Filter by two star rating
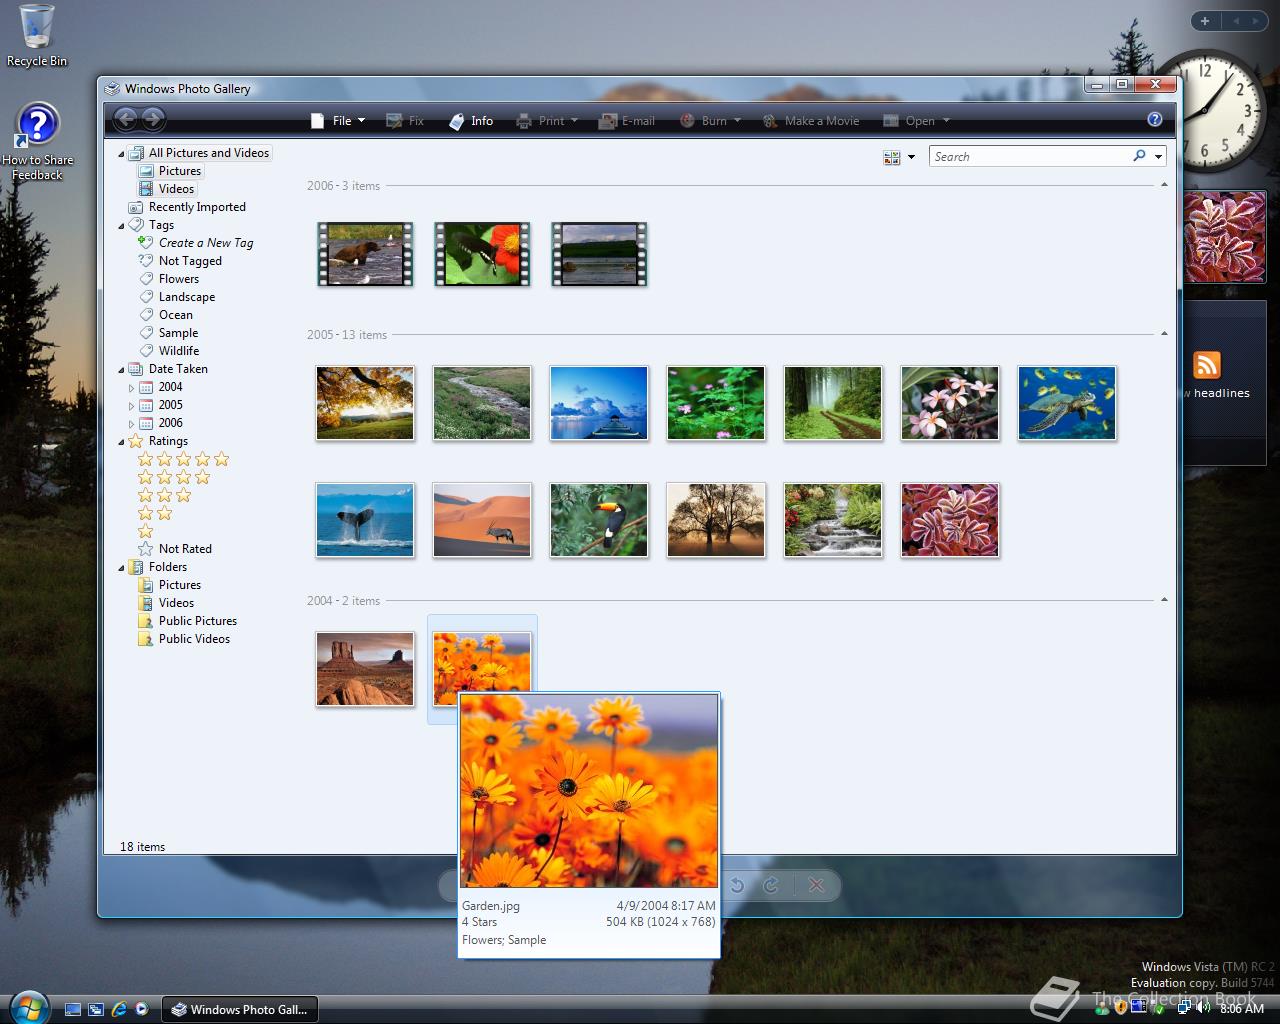This screenshot has width=1280, height=1024. [155, 513]
